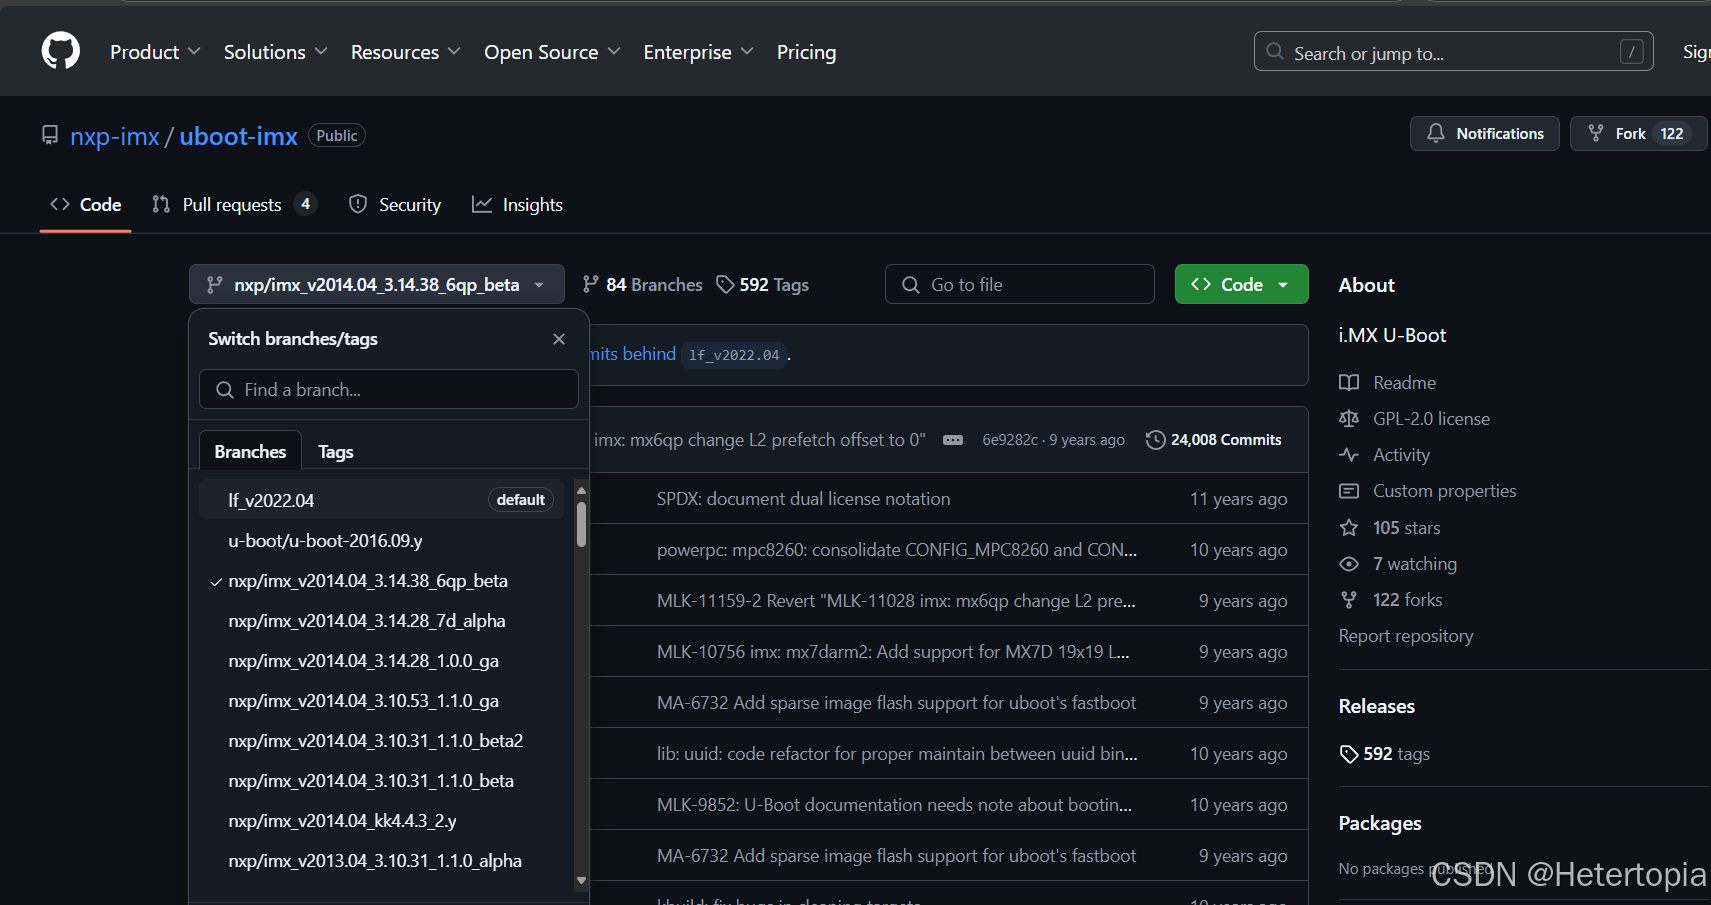The width and height of the screenshot is (1711, 905).
Task: Expand the Resources menu
Action: pos(405,52)
